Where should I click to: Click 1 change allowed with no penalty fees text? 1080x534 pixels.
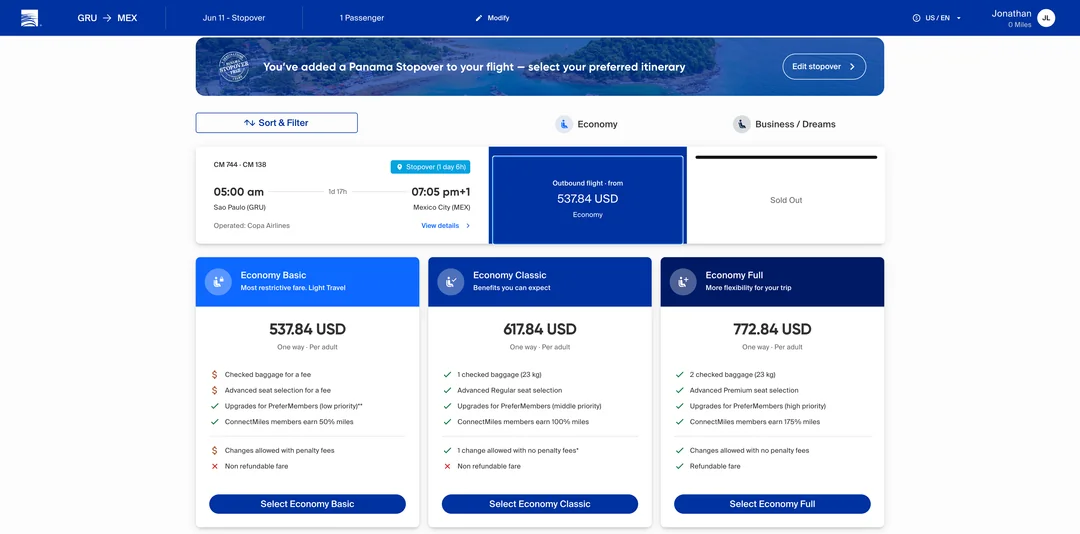(x=518, y=451)
